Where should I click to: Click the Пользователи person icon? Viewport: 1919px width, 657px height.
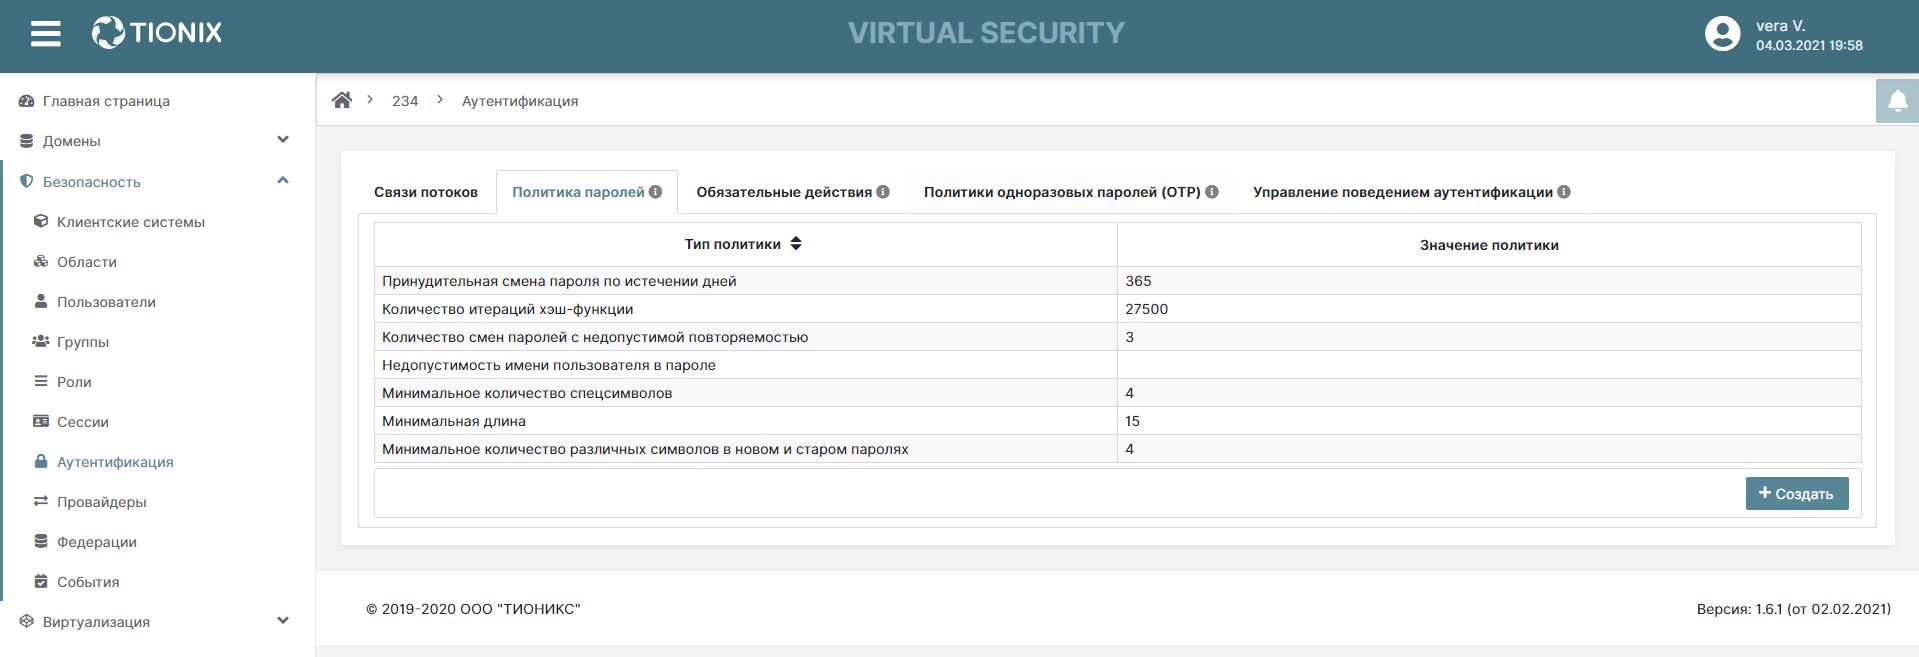pyautogui.click(x=41, y=301)
